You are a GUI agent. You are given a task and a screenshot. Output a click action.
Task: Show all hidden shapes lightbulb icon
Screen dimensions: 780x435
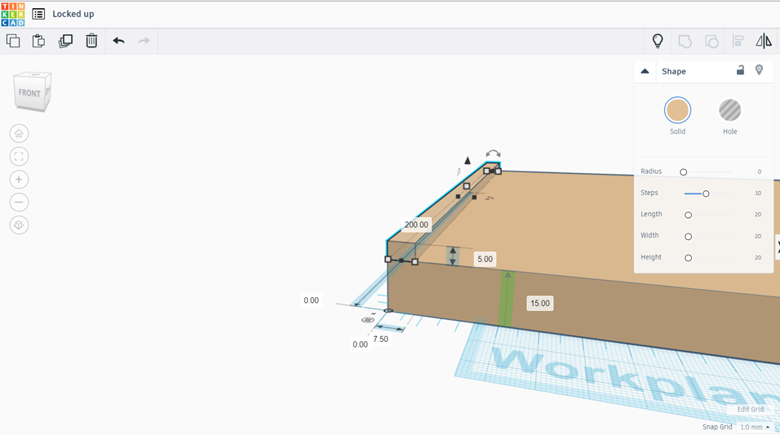(658, 41)
